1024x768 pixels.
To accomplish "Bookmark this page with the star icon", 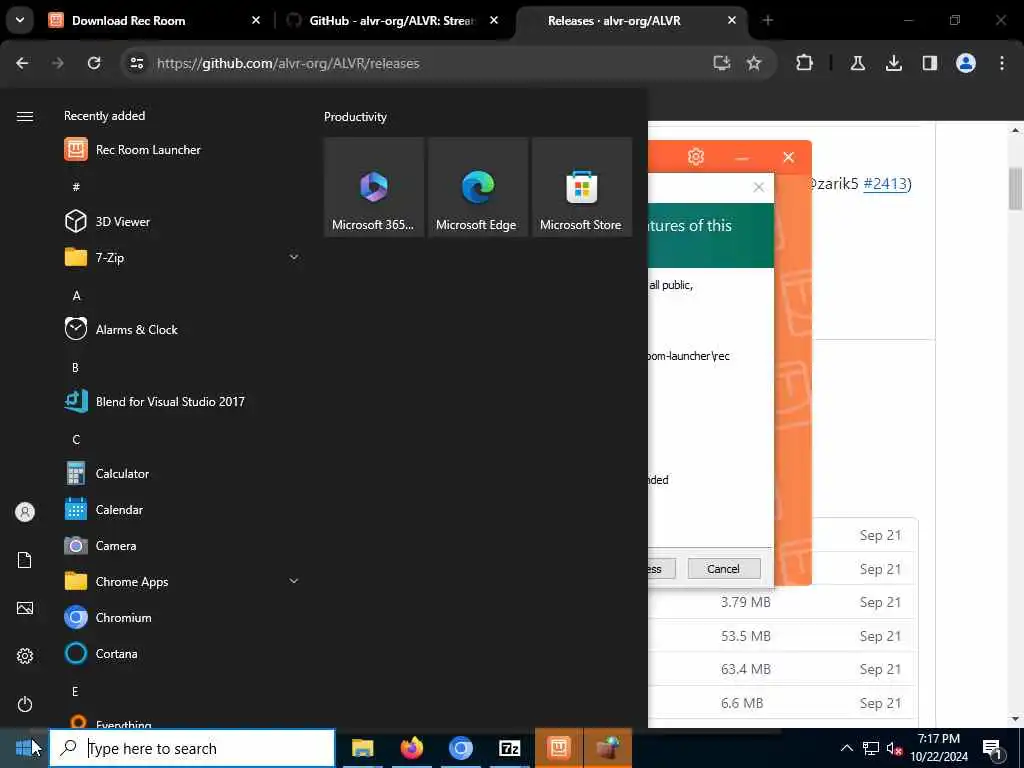I will (754, 63).
